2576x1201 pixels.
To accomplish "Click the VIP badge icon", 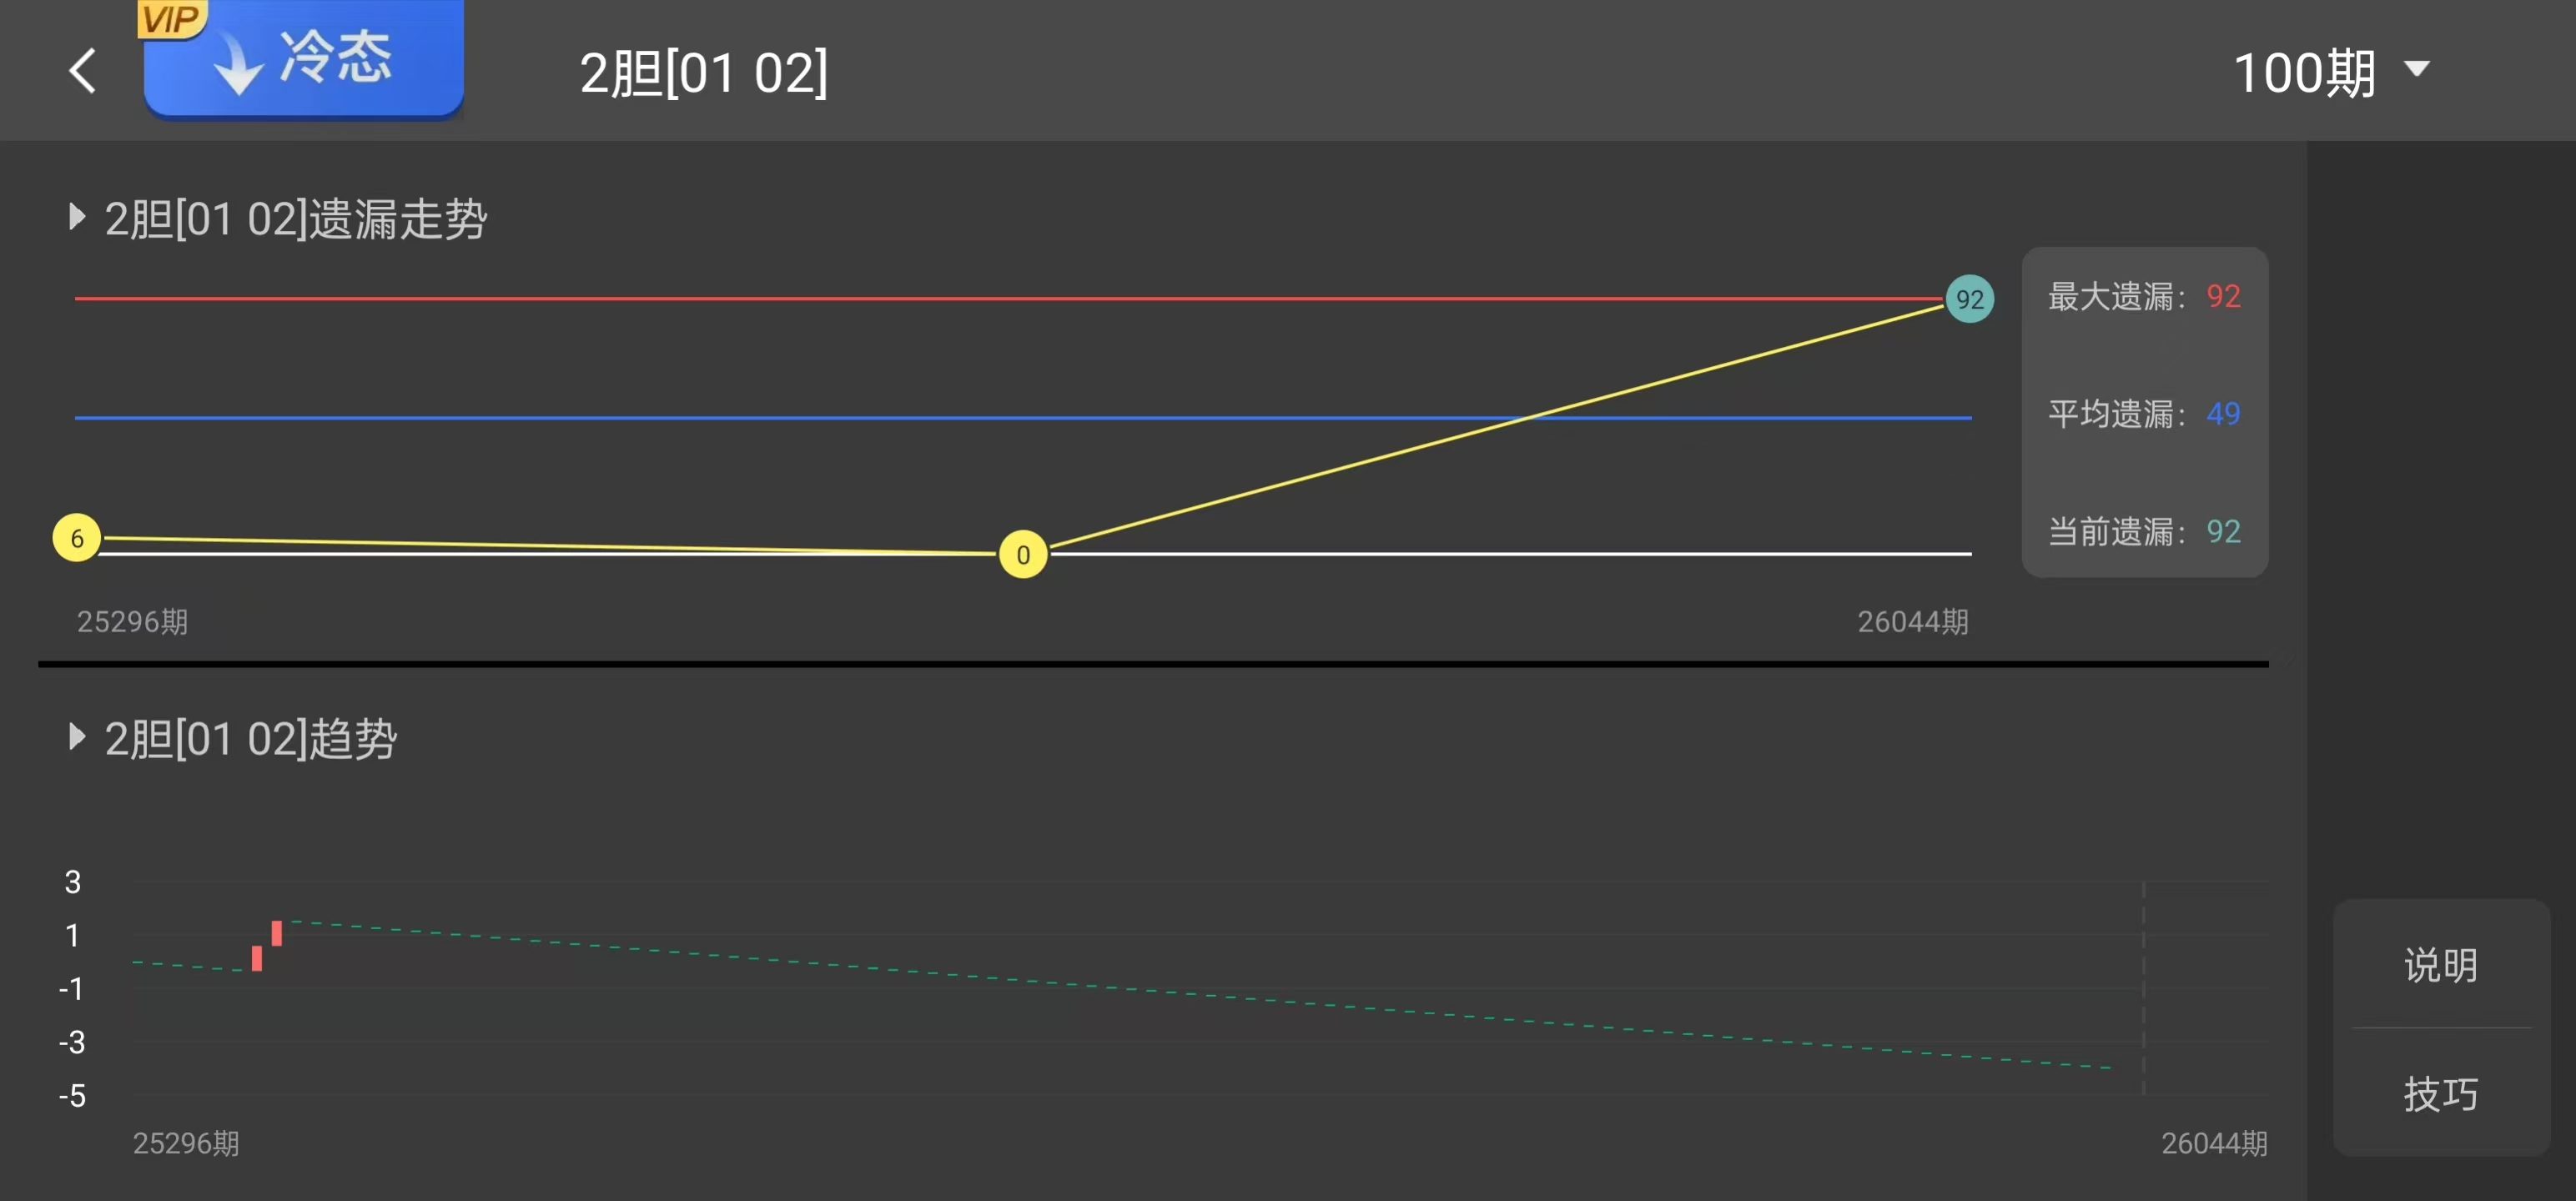I will pos(171,19).
